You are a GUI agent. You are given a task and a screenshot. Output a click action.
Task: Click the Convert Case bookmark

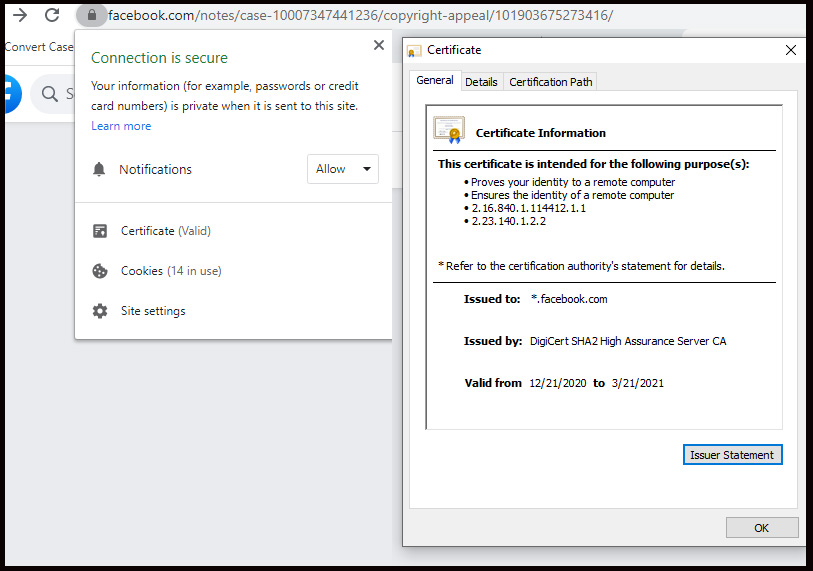tap(39, 47)
